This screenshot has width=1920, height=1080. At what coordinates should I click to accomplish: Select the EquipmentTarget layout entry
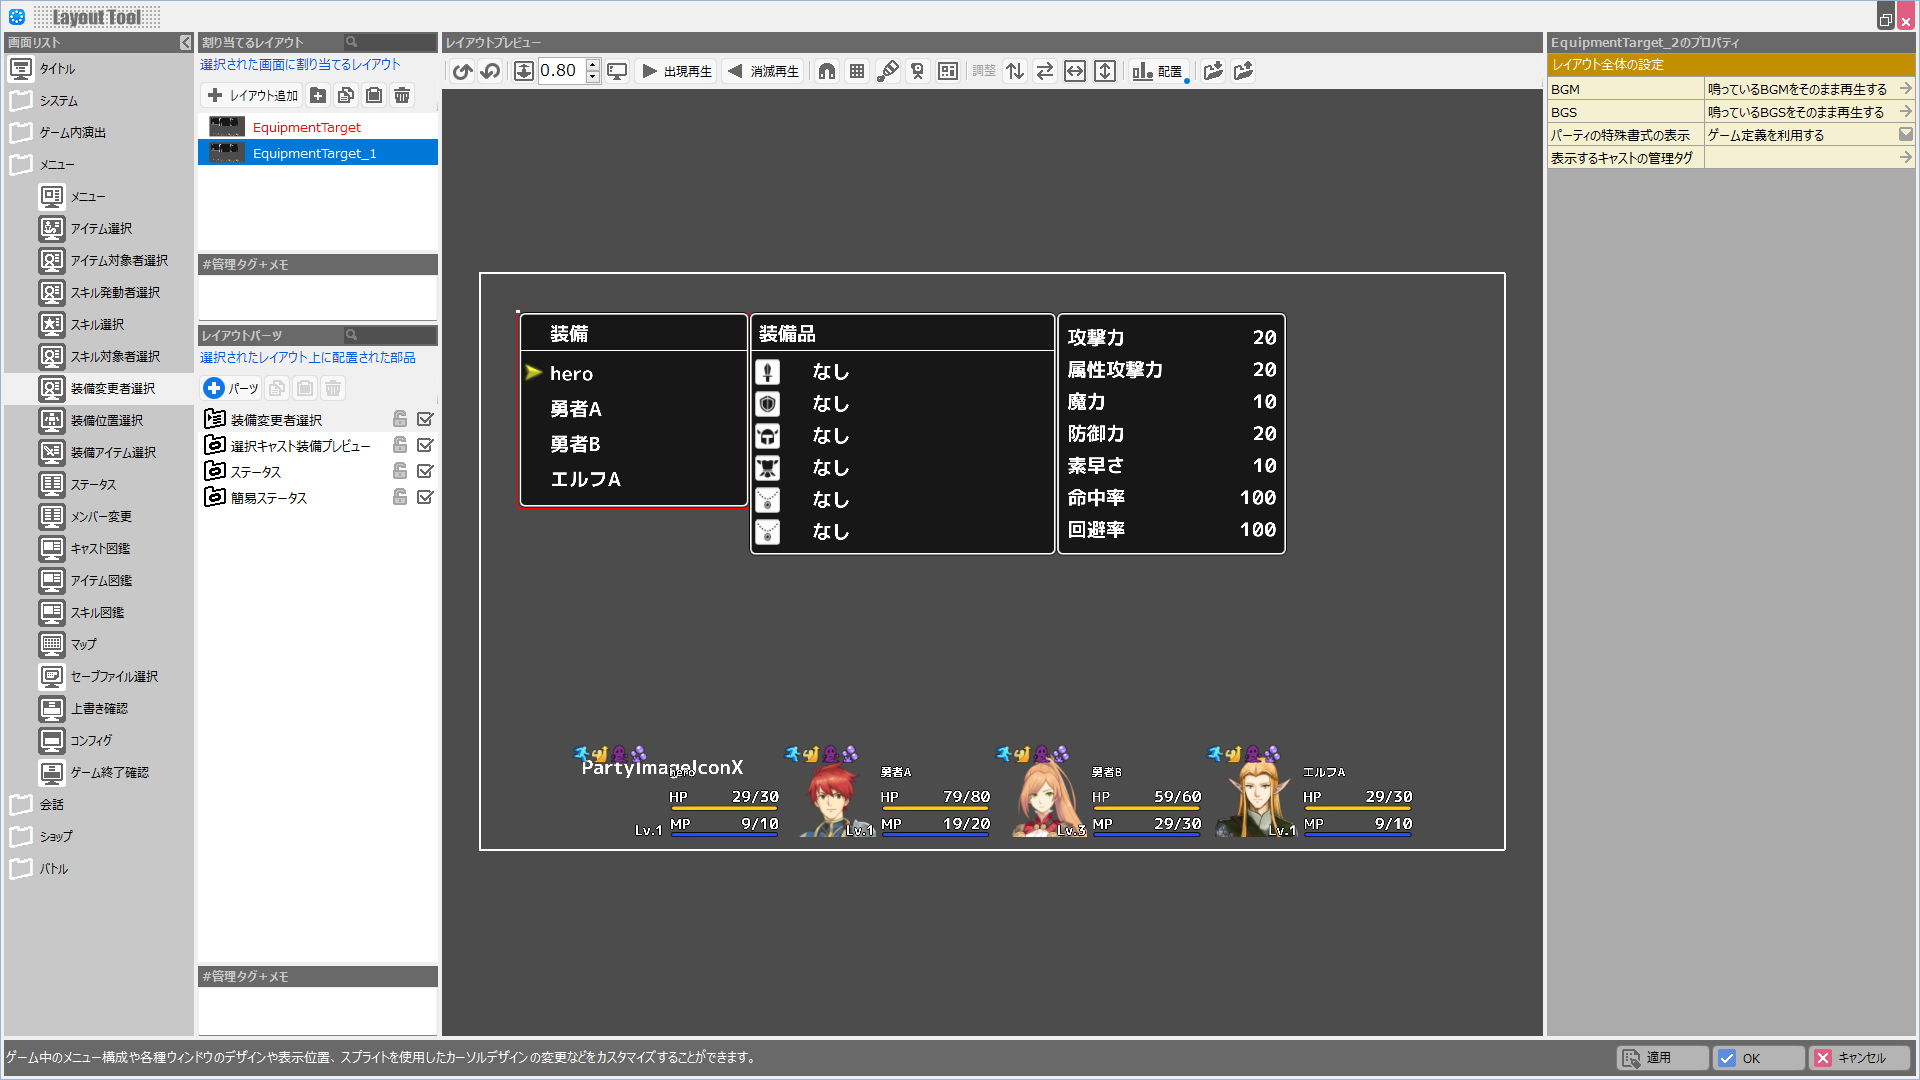(306, 127)
